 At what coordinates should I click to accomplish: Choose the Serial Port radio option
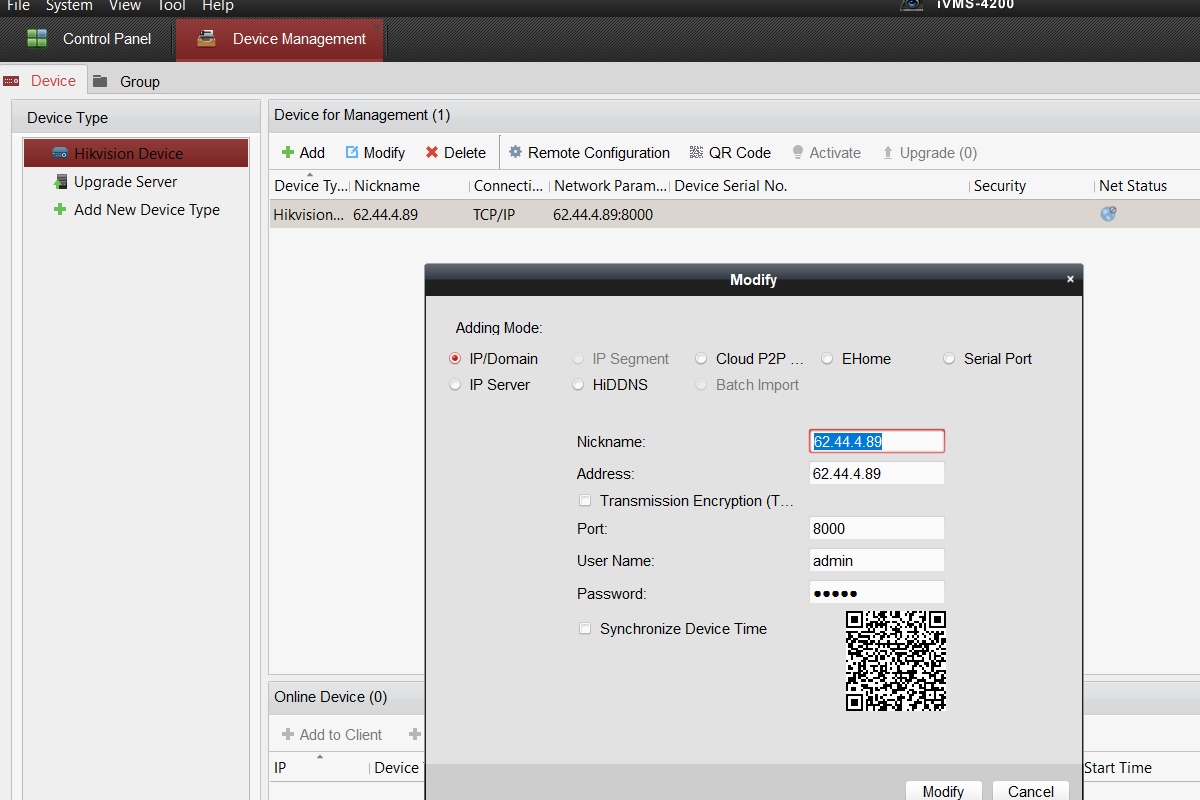click(949, 359)
